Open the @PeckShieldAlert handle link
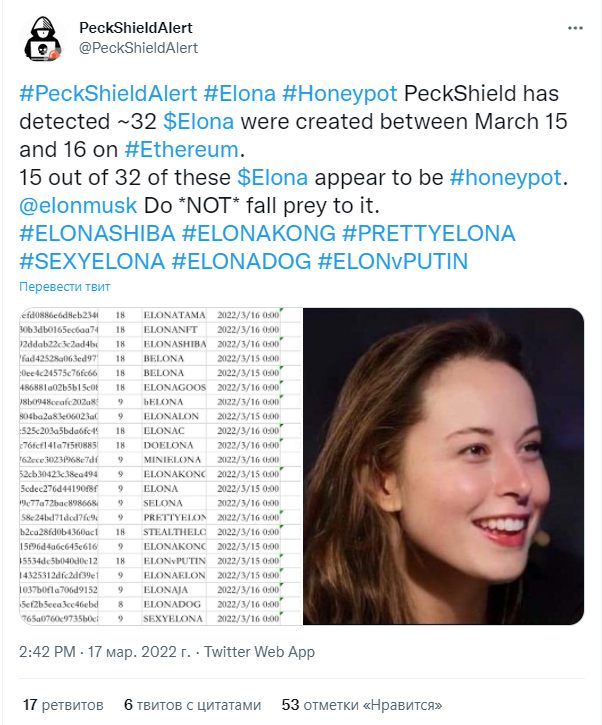 [x=138, y=48]
